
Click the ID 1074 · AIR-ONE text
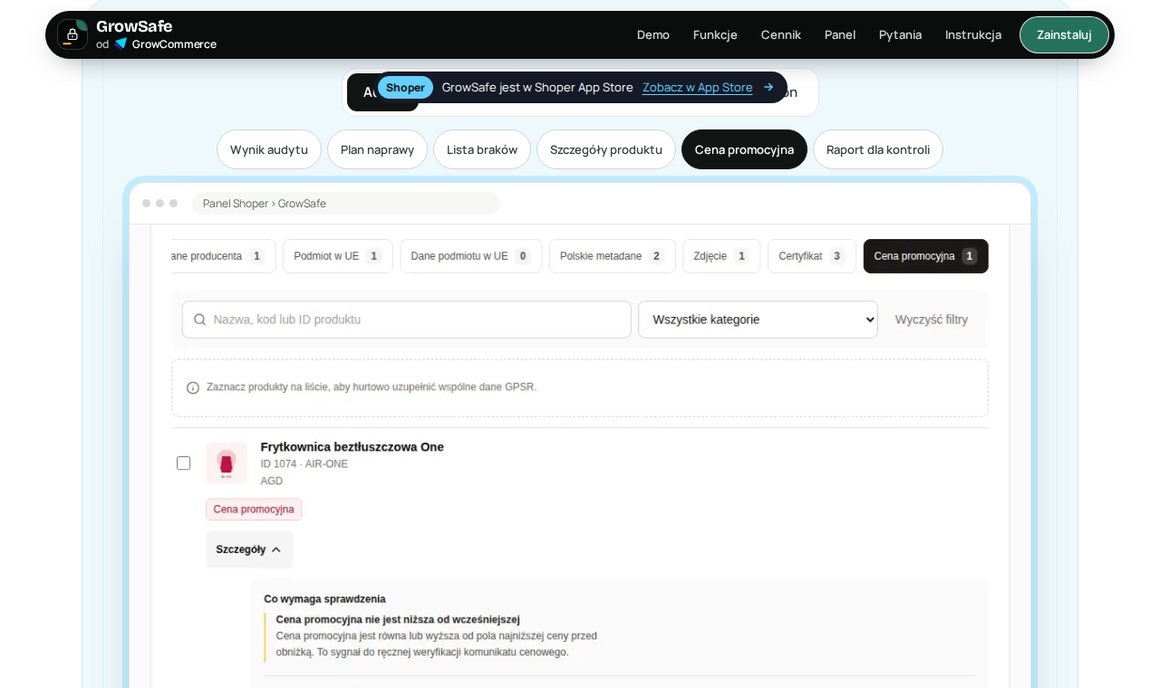coord(304,464)
